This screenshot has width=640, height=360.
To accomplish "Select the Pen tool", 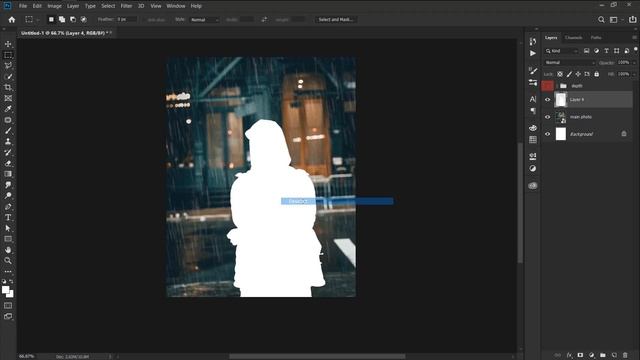I will [8, 207].
